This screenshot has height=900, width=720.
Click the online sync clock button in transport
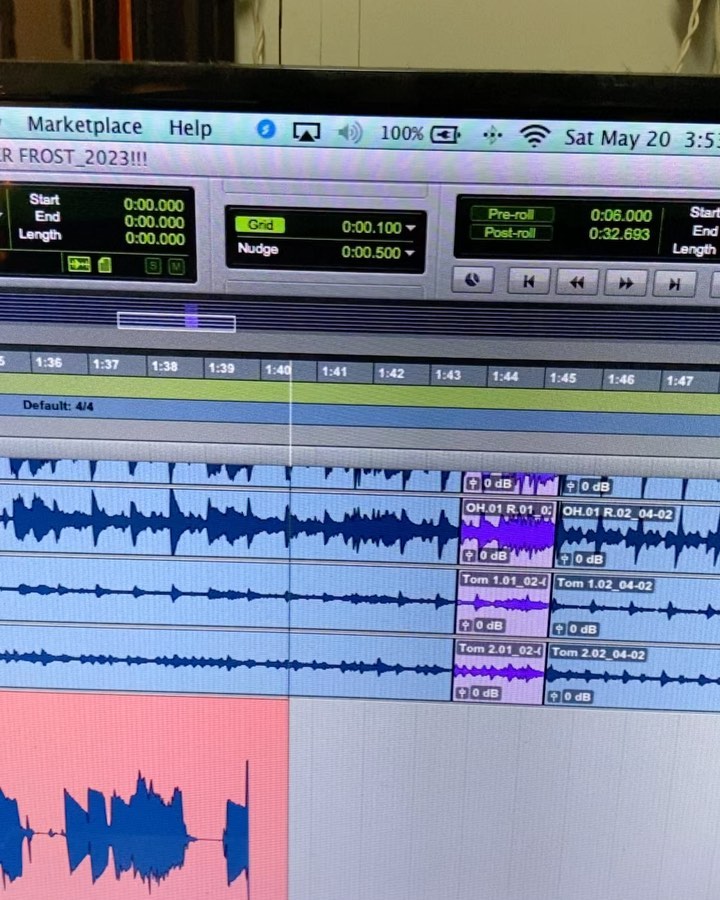pyautogui.click(x=472, y=280)
